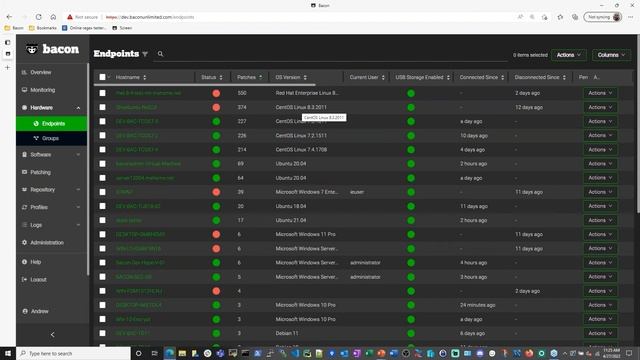Check the Red Hat Enterprise Linux row checkbox
The height and width of the screenshot is (360, 640).
(102, 93)
